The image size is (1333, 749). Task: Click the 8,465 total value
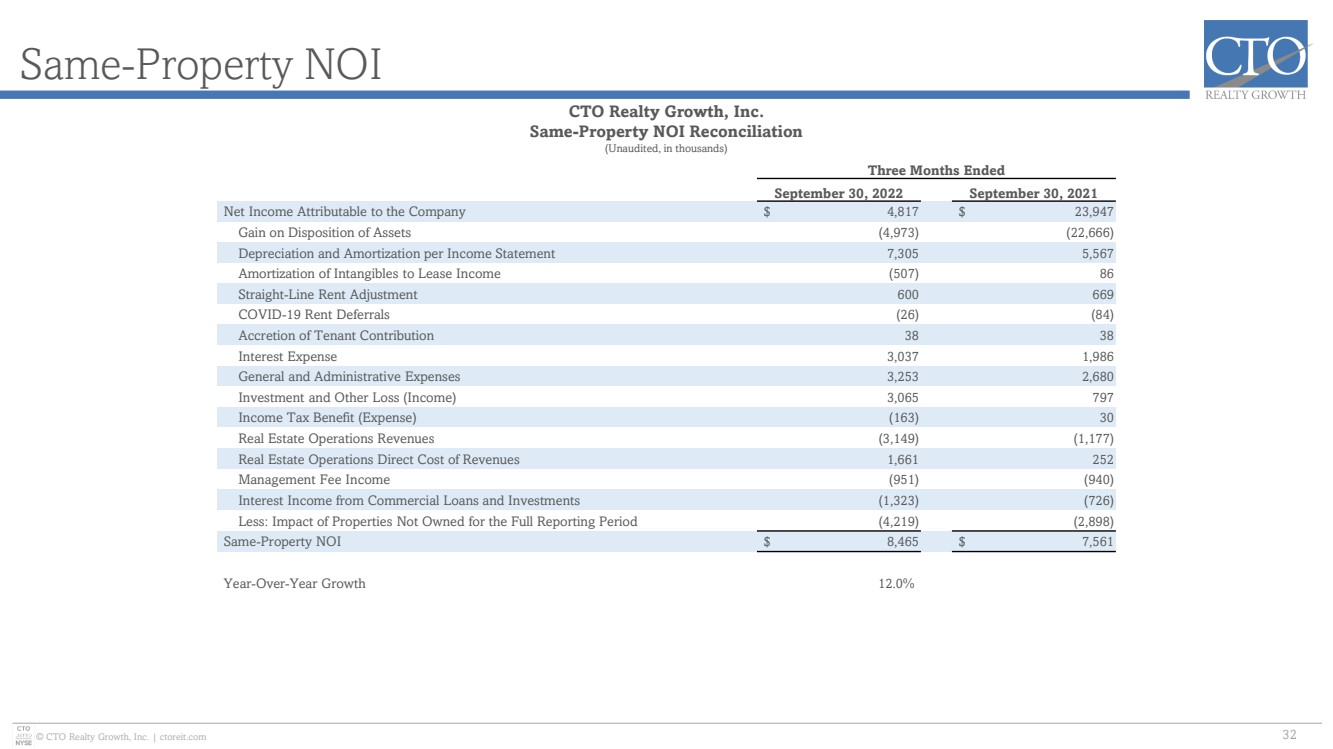coord(902,541)
